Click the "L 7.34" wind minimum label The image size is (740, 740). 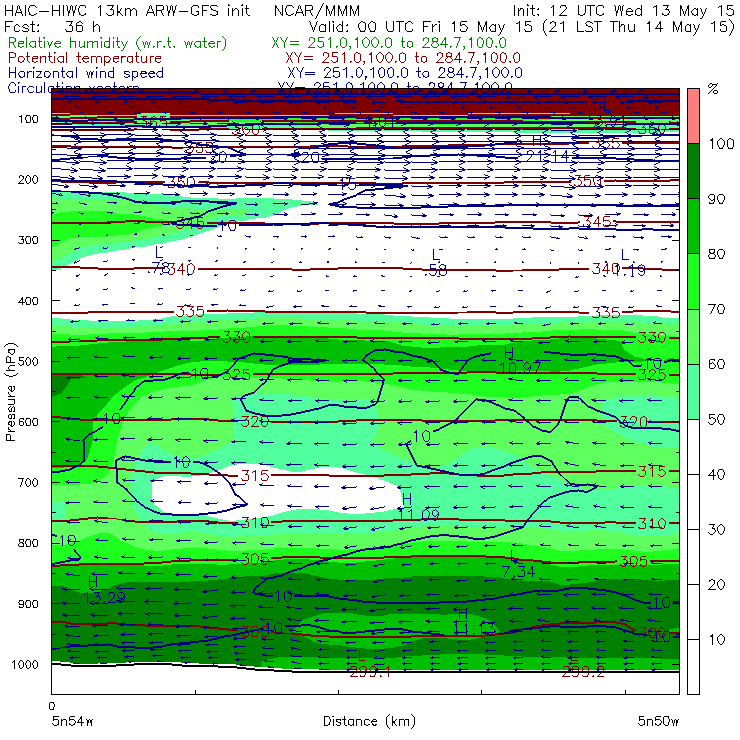[518, 564]
